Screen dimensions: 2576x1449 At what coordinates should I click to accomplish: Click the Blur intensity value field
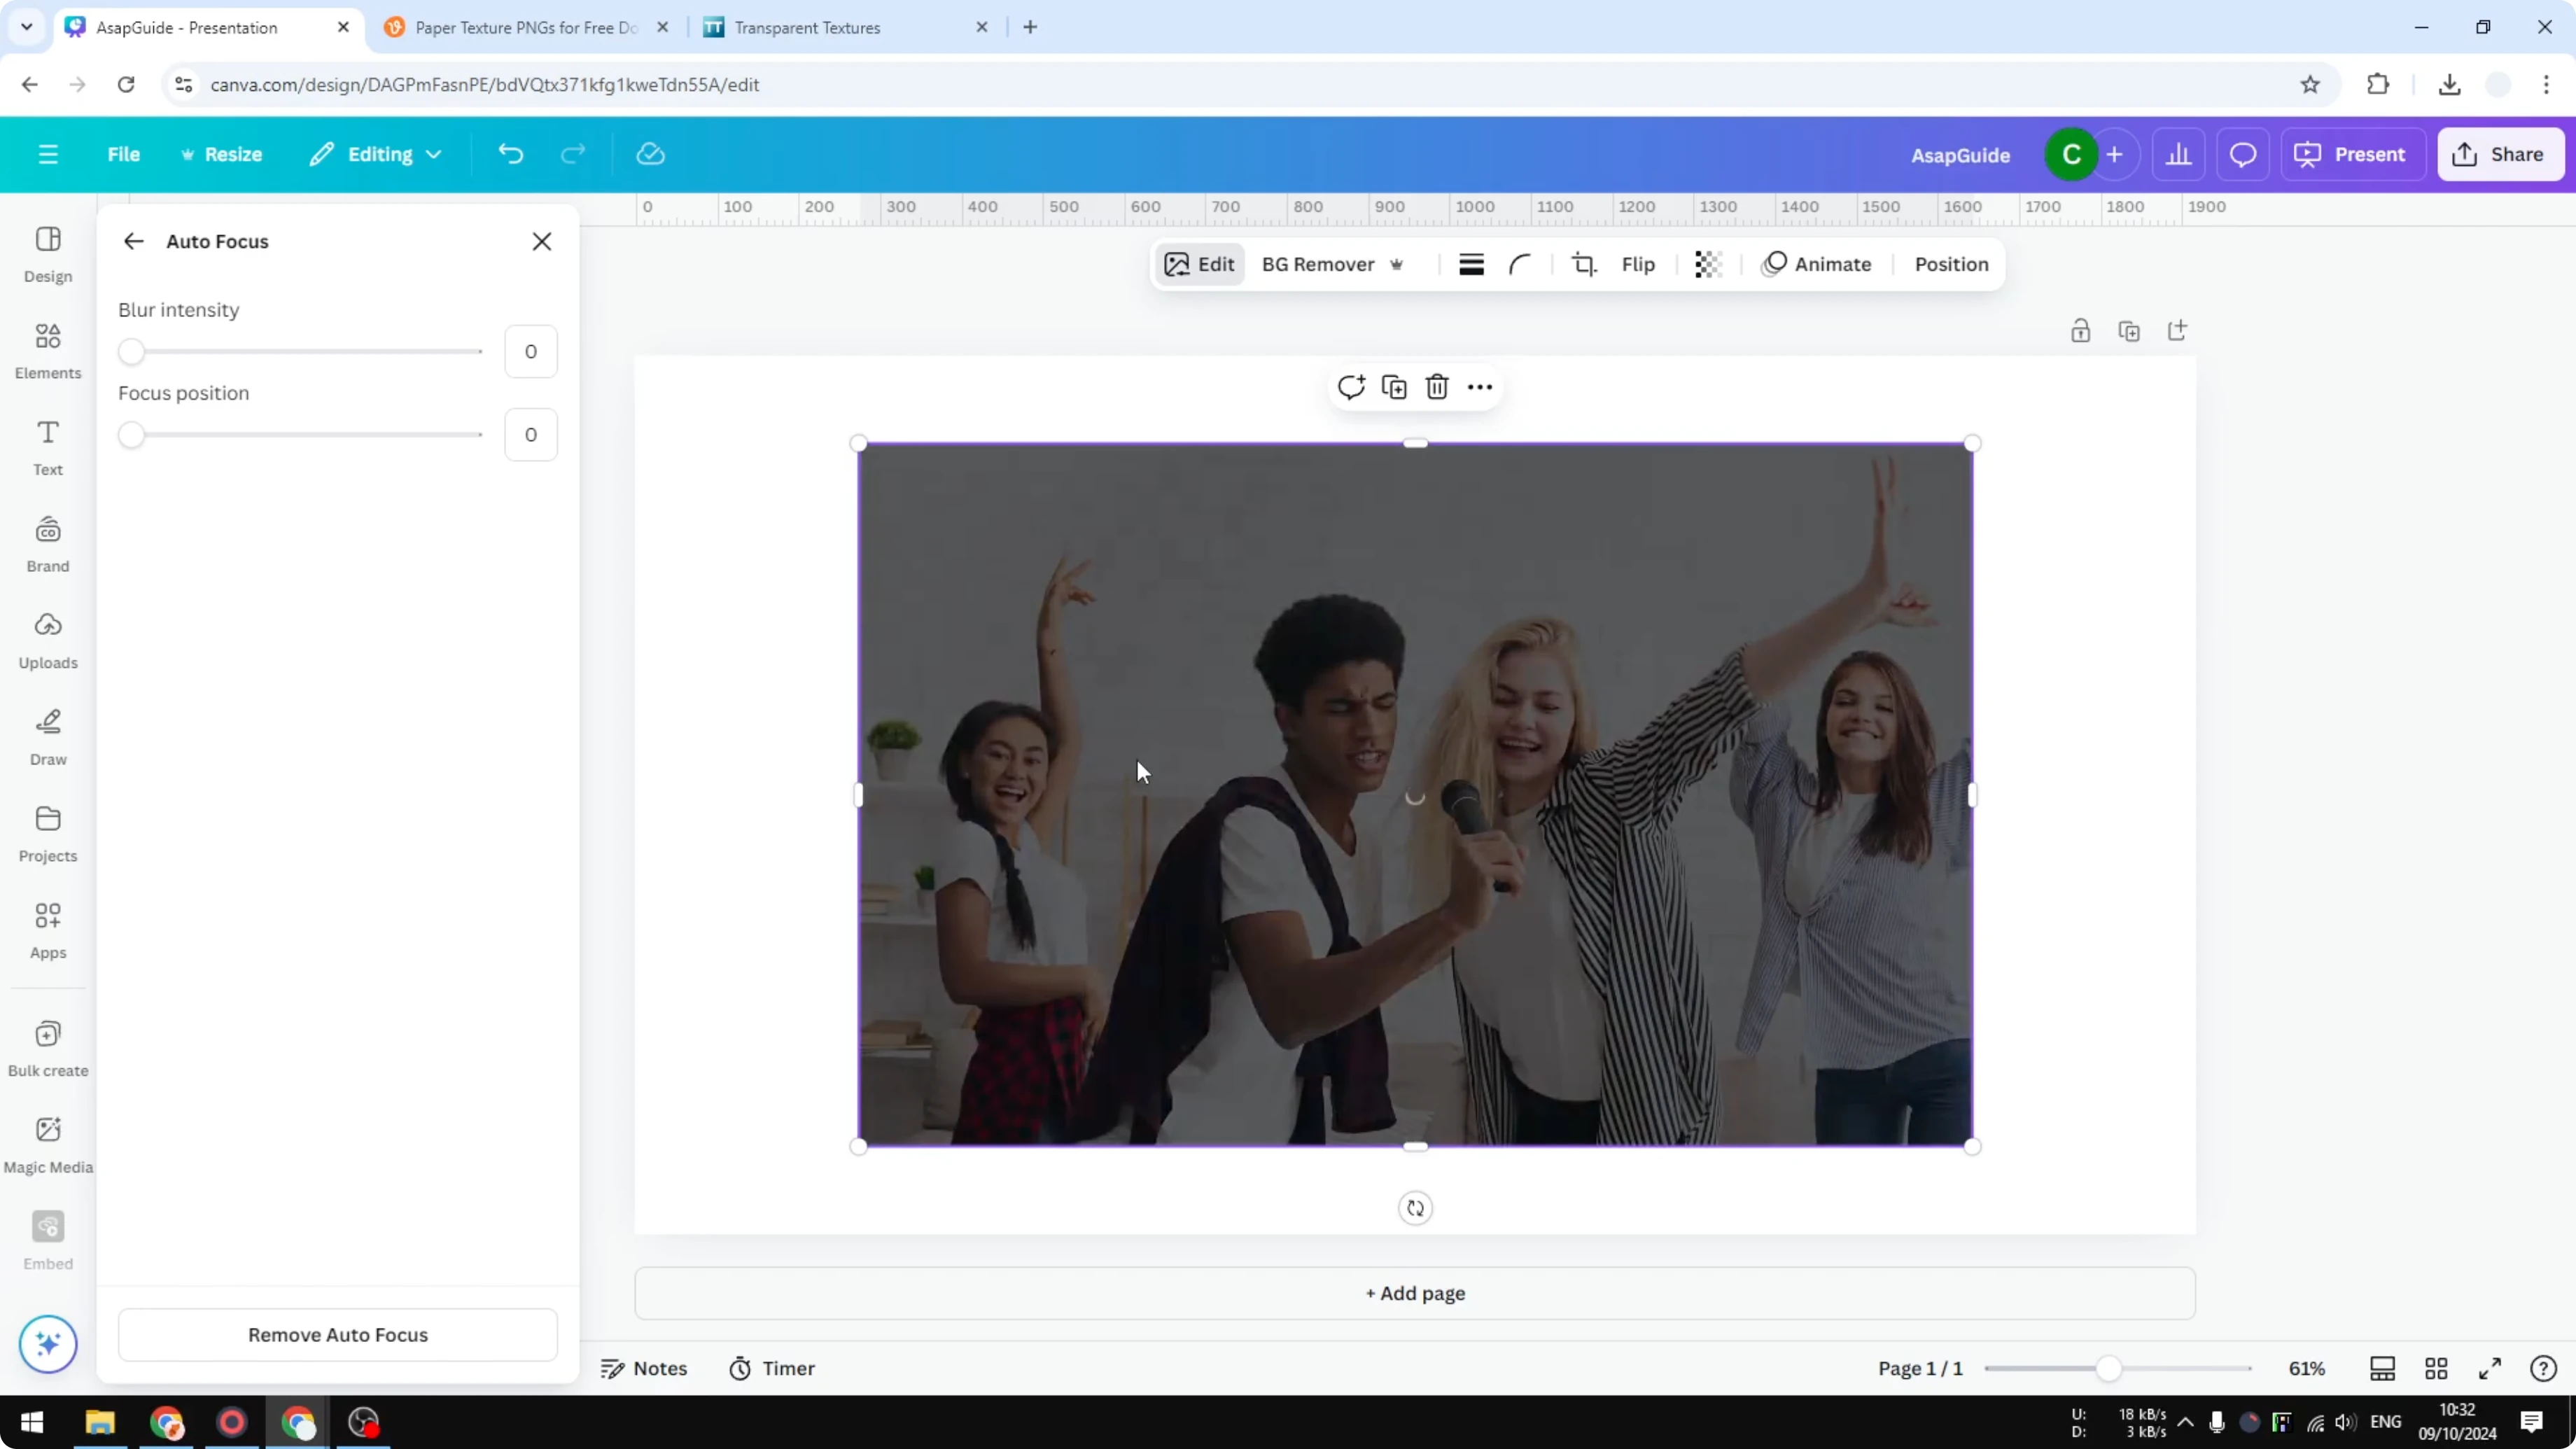point(531,351)
